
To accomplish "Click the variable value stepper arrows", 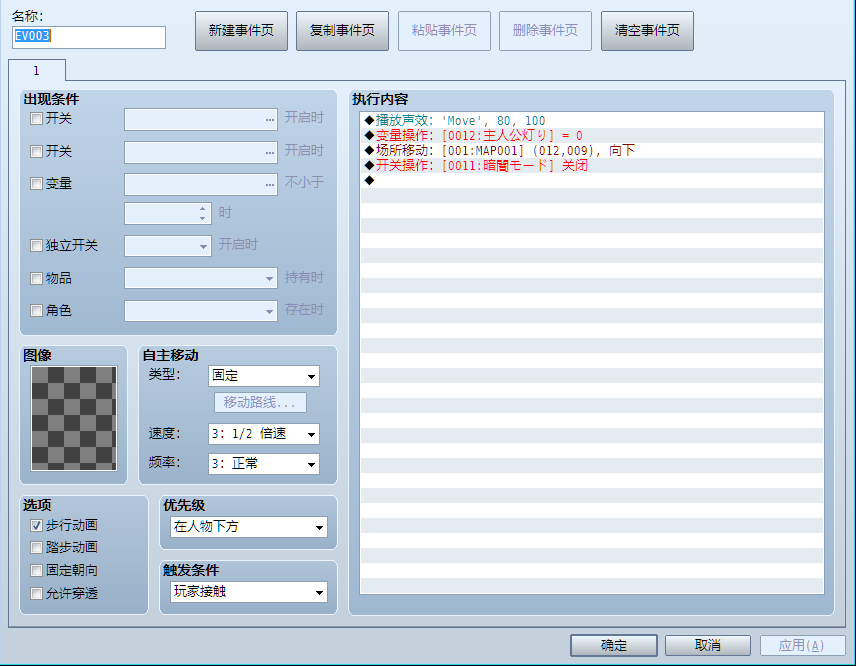I will pos(203,213).
